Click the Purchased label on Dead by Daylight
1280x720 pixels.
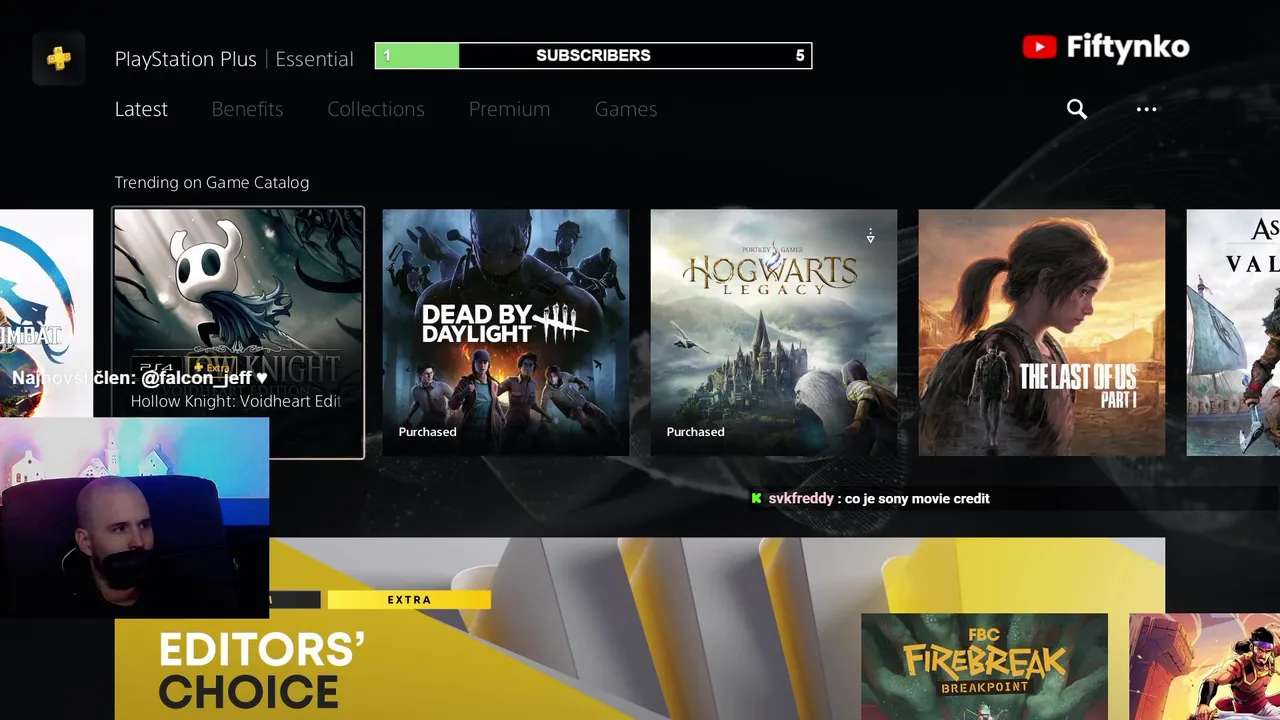point(427,432)
